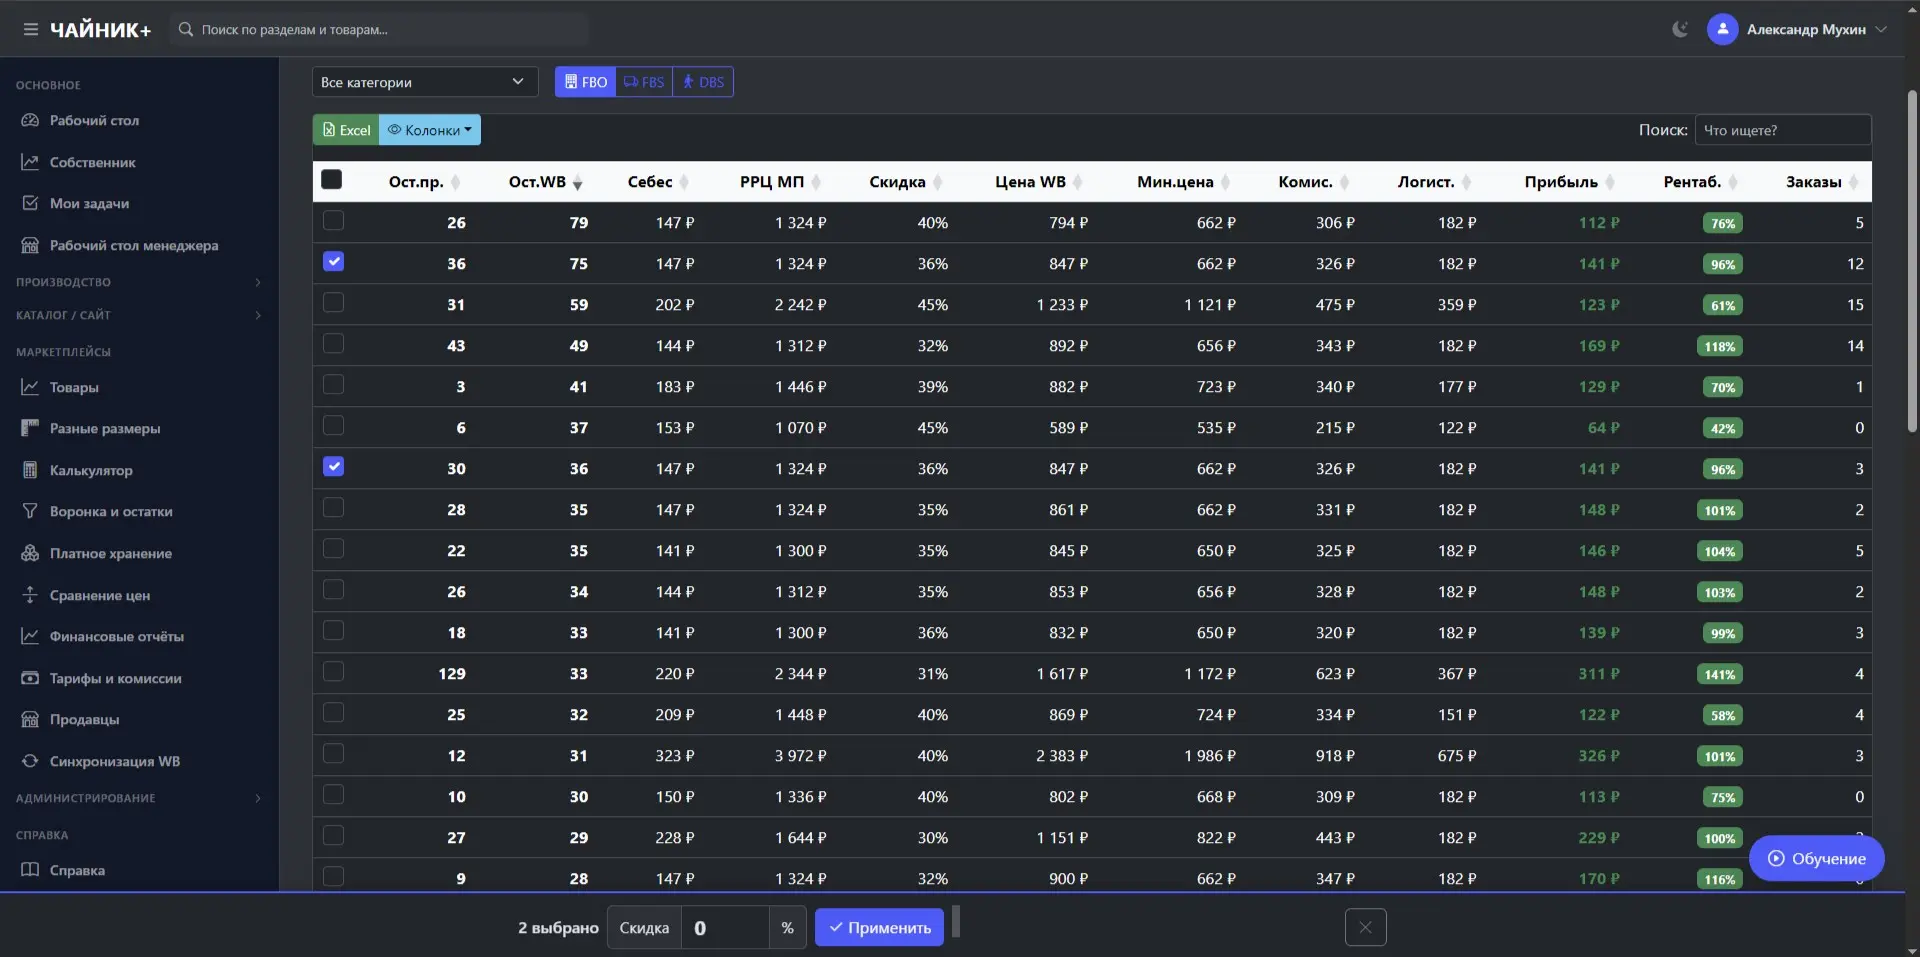Switch to FBS tab

tap(644, 82)
